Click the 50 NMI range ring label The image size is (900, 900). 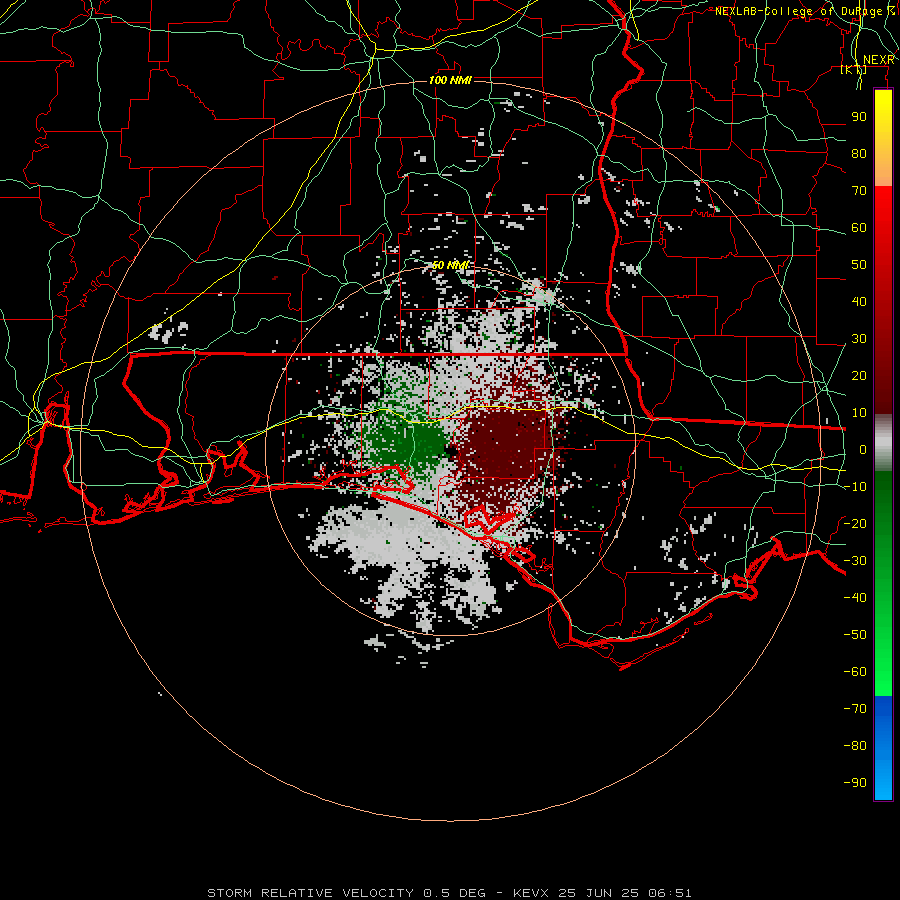point(450,265)
